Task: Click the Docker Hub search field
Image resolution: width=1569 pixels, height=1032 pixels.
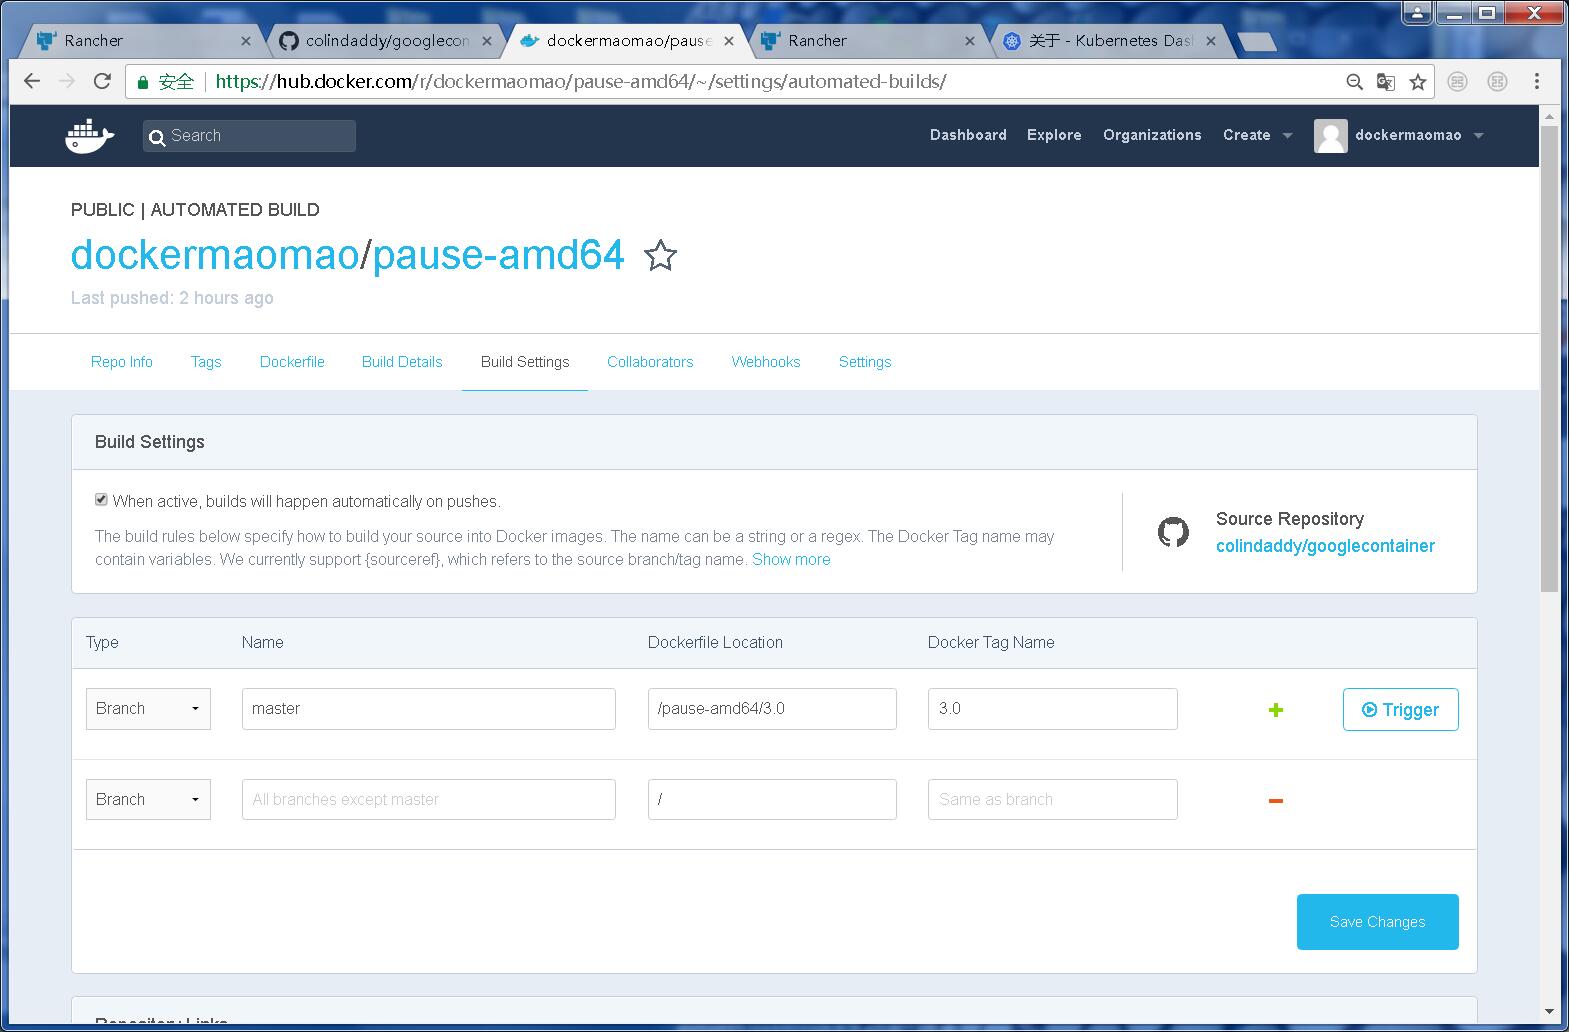Action: click(249, 136)
